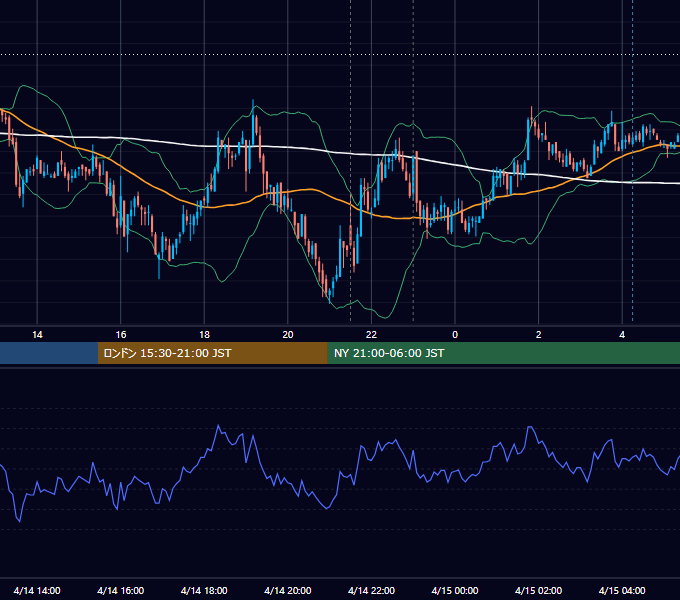Screen dimensions: 680x600
Task: Click the '4/14 16:00' date label
Action: click(121, 590)
